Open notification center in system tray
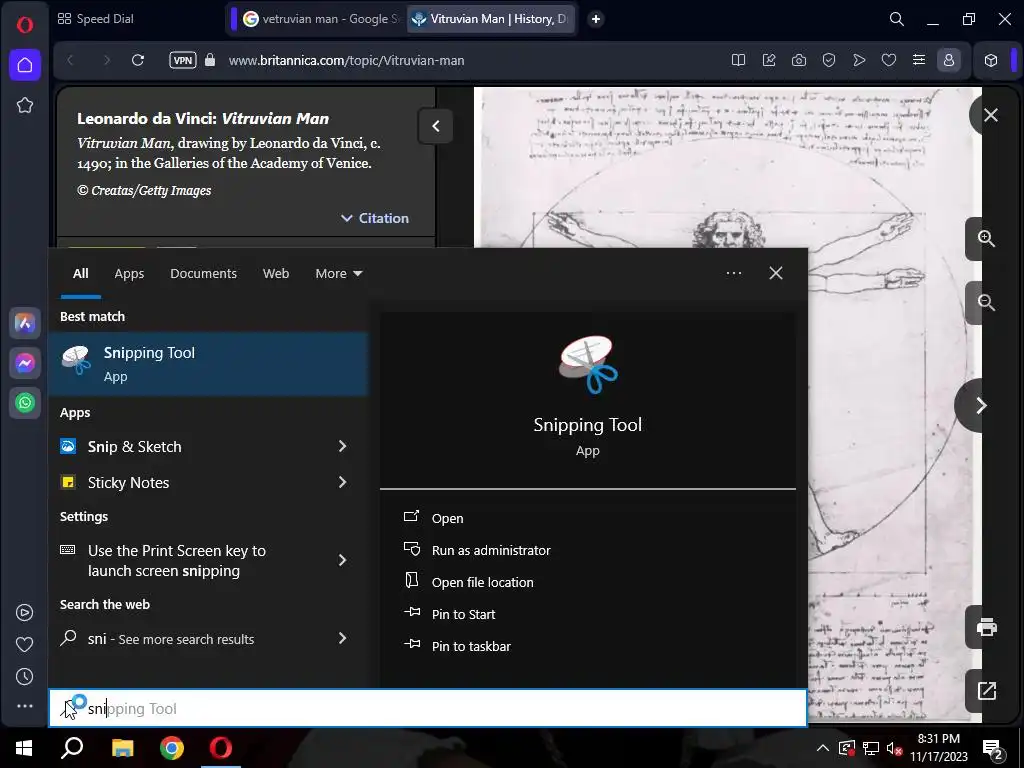 (993, 749)
